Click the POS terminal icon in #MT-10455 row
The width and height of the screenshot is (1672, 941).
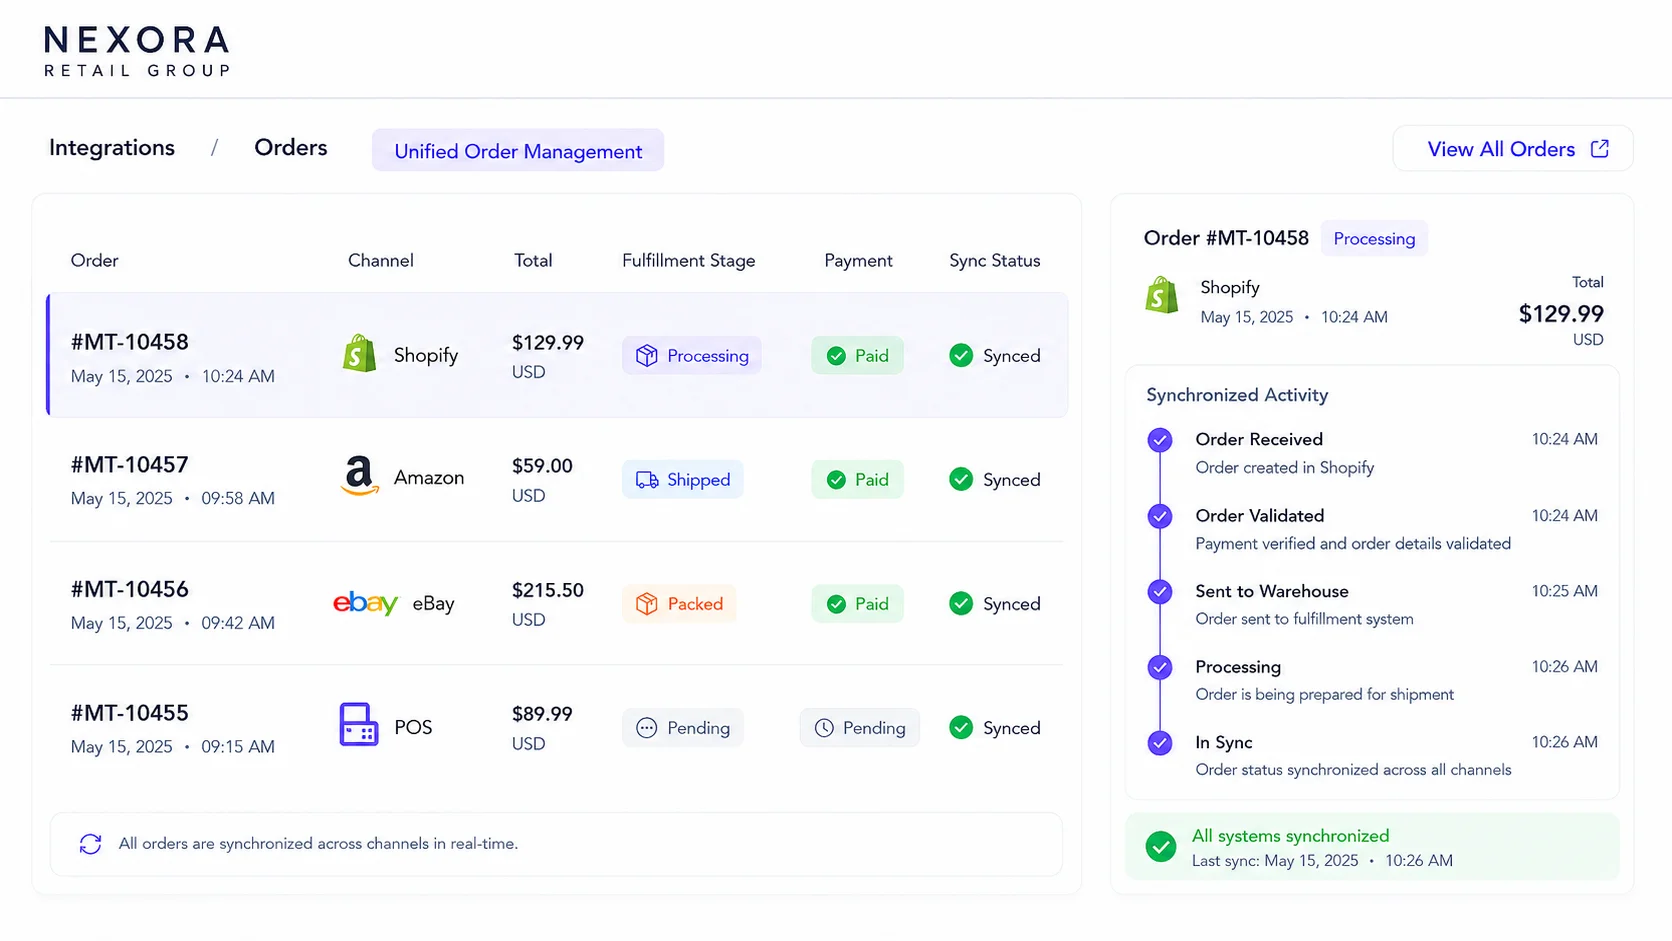point(359,725)
